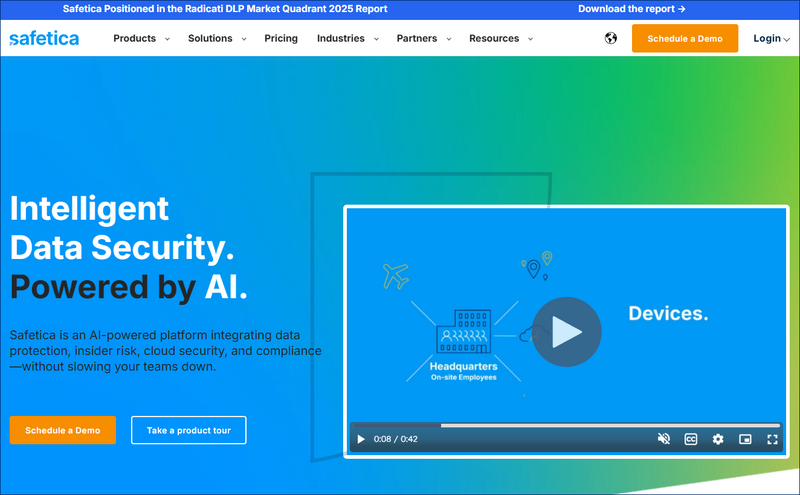The height and width of the screenshot is (495, 800).
Task: Click Schedule a Demo below hero text
Action: click(x=63, y=430)
